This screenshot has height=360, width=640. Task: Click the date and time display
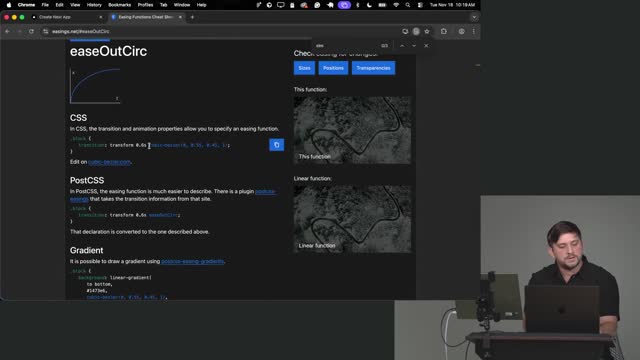click(x=452, y=5)
